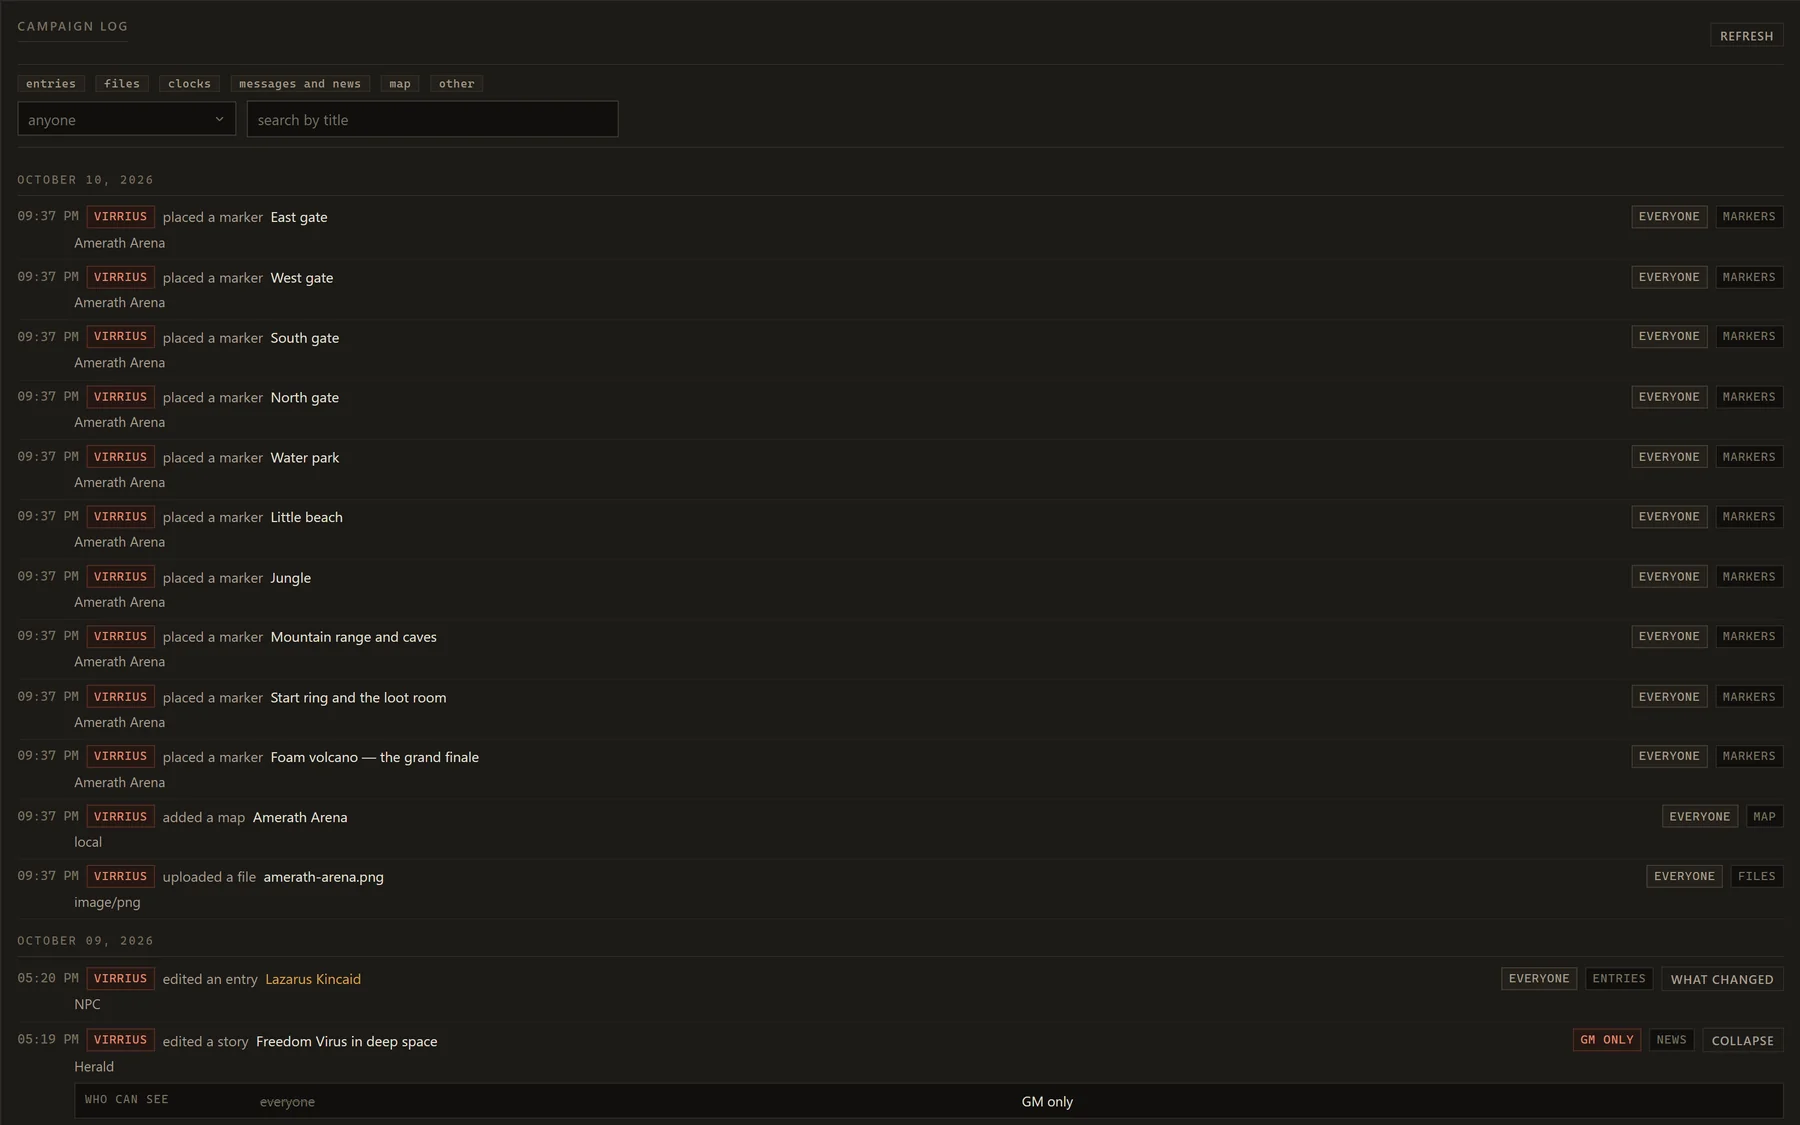Image resolution: width=1800 pixels, height=1125 pixels.
Task: Open the Lazarus Kincaid entry link
Action: (x=313, y=980)
